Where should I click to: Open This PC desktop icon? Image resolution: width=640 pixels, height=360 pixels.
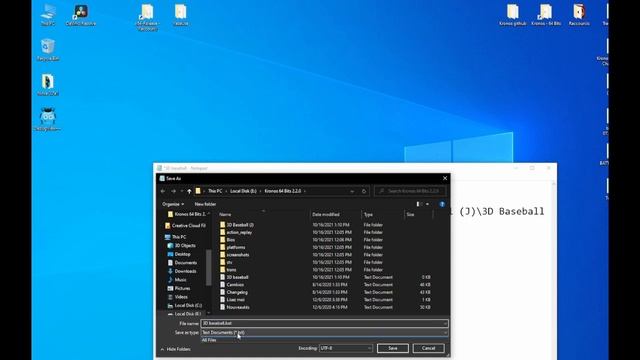48,15
